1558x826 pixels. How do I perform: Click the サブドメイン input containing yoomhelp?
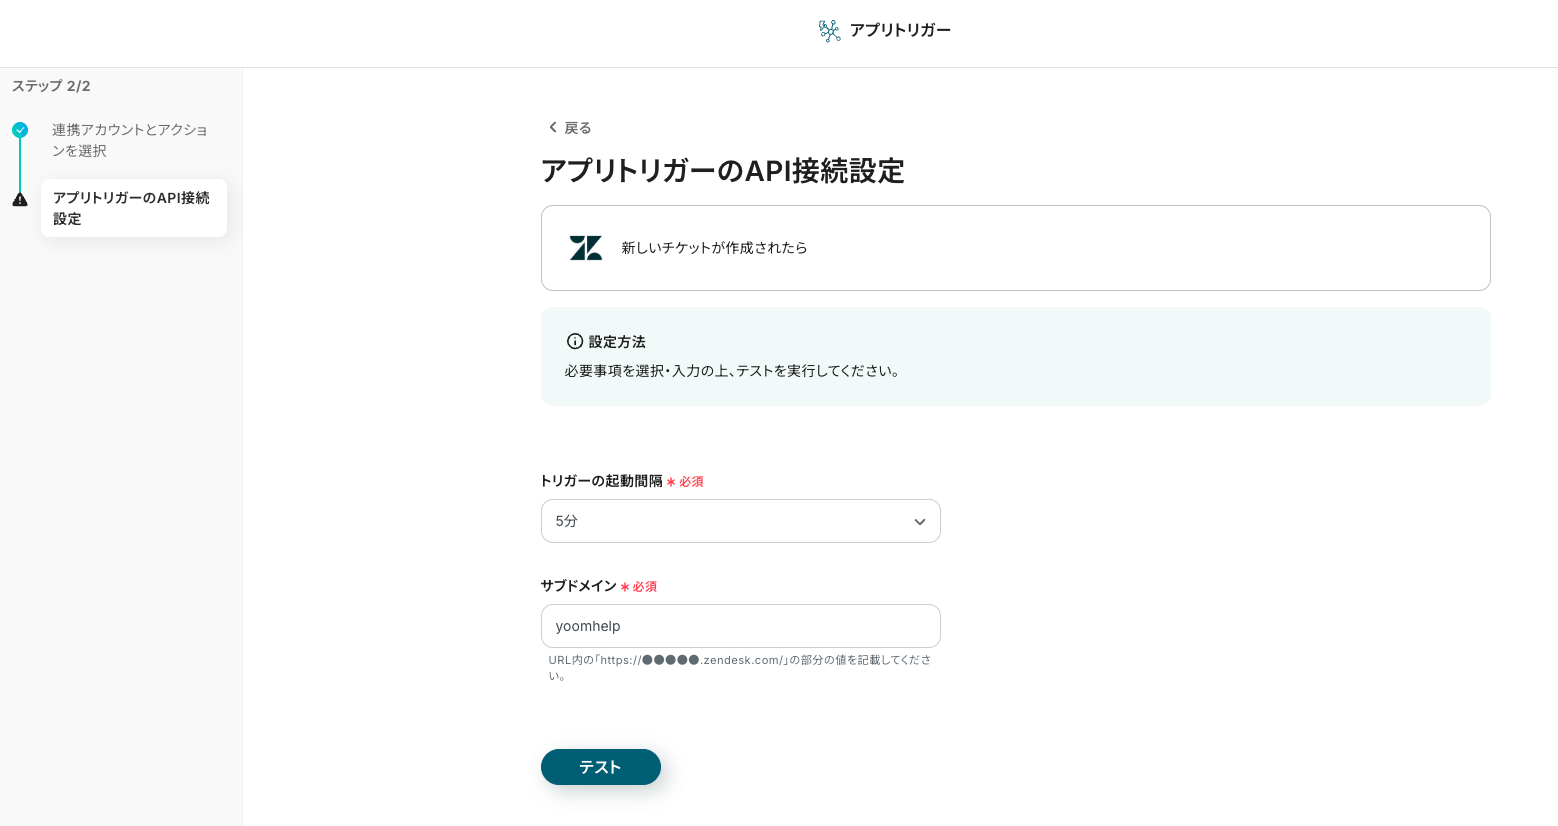tap(740, 626)
